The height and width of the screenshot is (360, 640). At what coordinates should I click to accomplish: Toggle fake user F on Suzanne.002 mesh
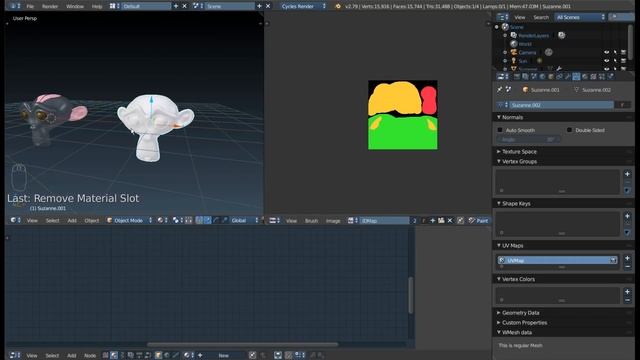point(622,105)
